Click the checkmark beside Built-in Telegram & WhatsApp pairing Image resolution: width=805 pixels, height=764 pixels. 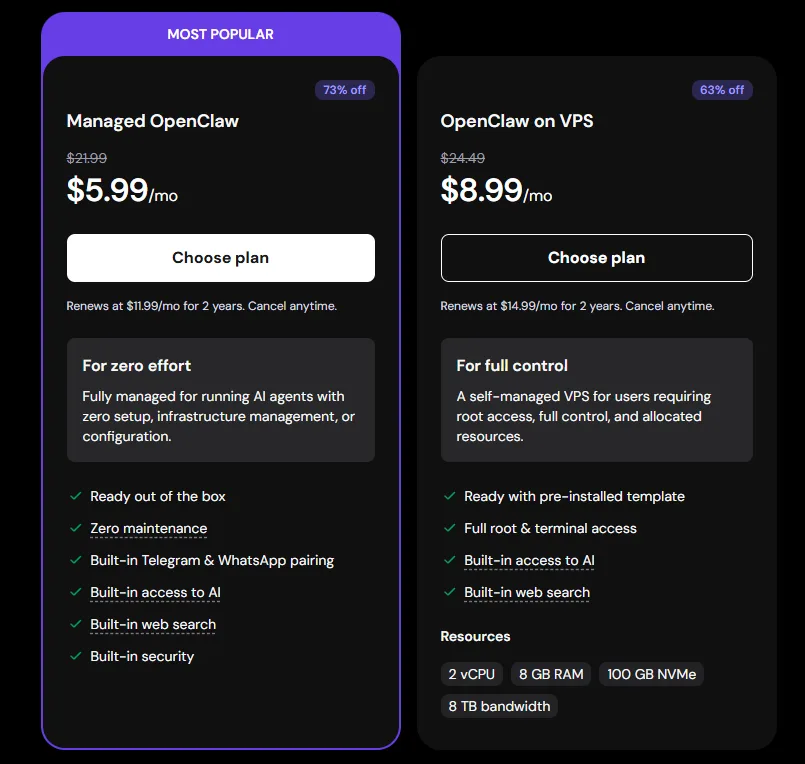click(x=75, y=560)
